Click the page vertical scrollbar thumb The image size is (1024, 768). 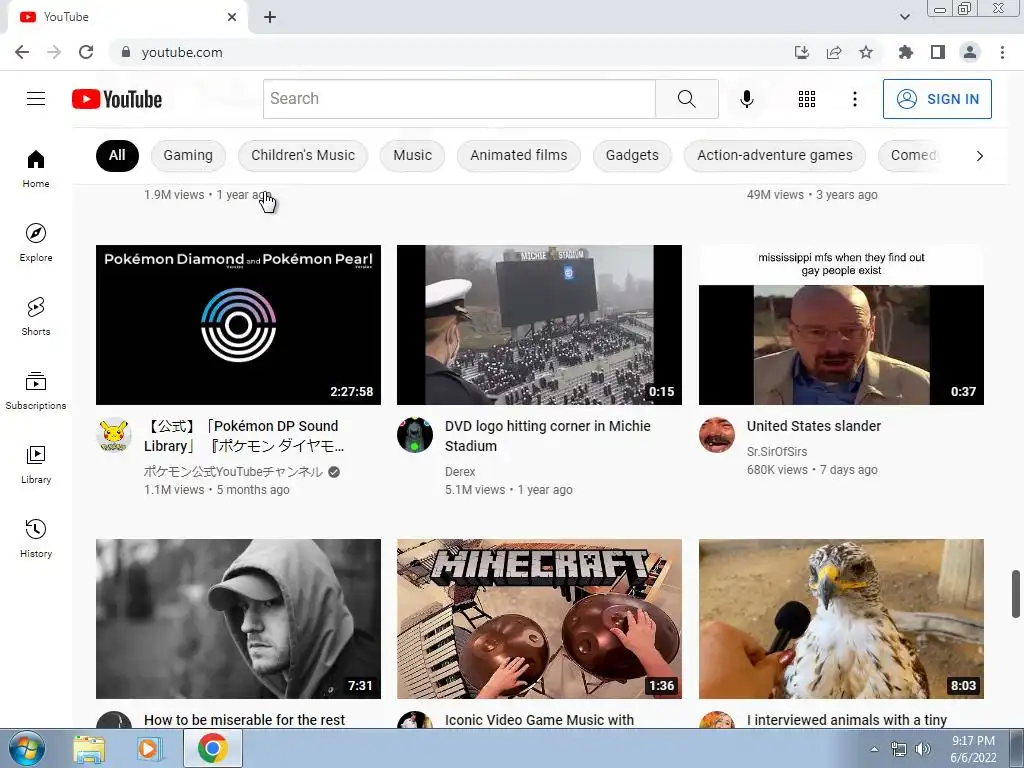1016,594
